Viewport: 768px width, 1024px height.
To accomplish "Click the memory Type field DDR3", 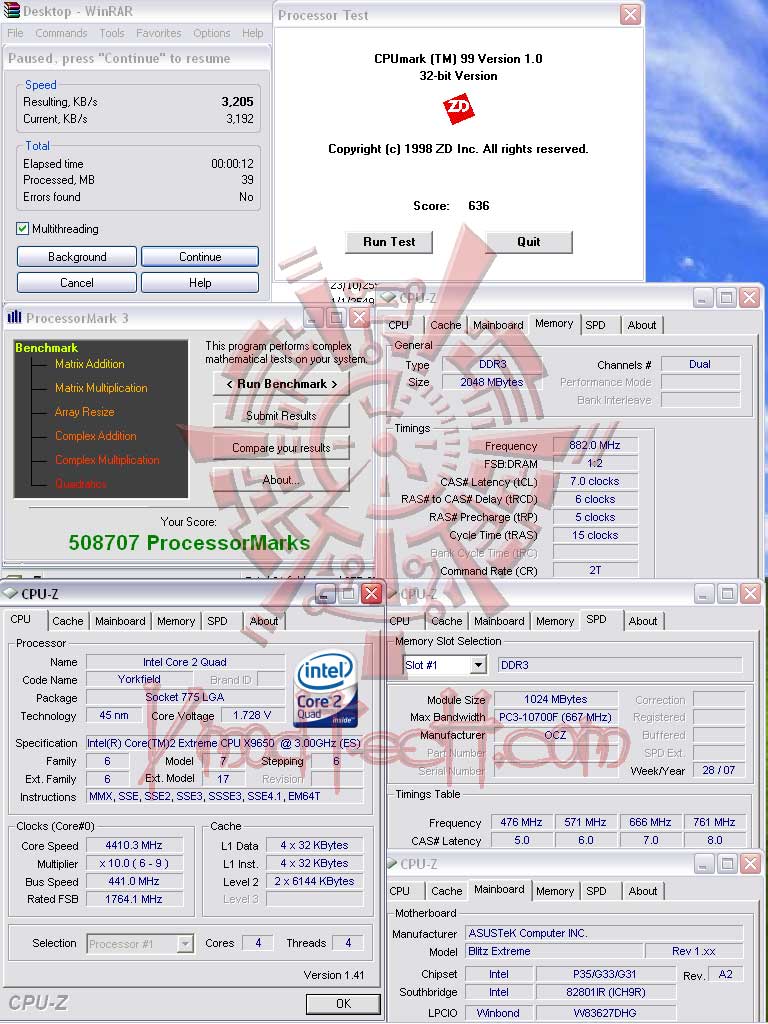I will click(492, 364).
